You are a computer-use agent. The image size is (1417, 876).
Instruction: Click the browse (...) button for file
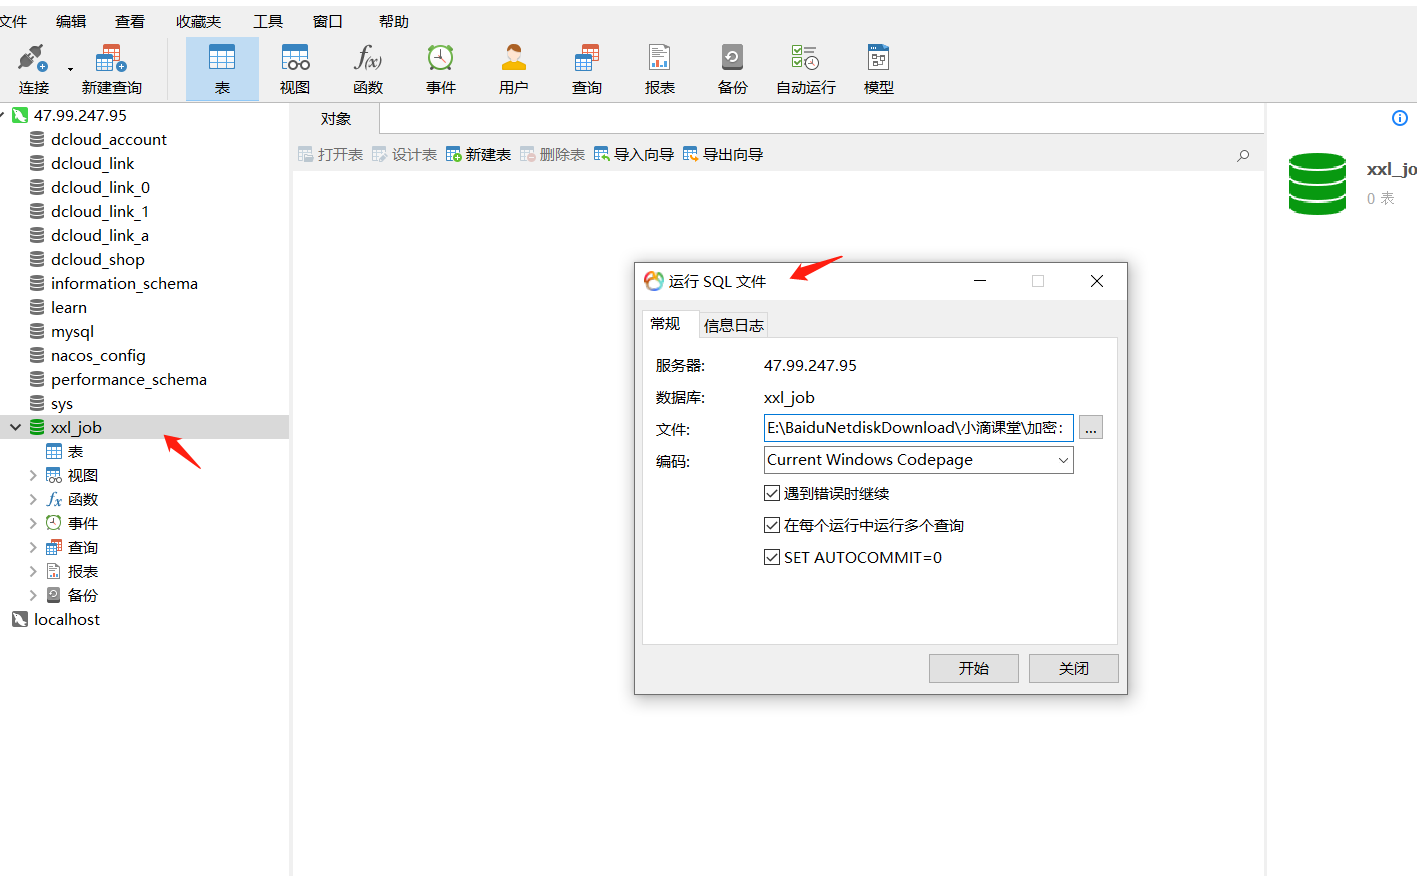pyautogui.click(x=1091, y=428)
